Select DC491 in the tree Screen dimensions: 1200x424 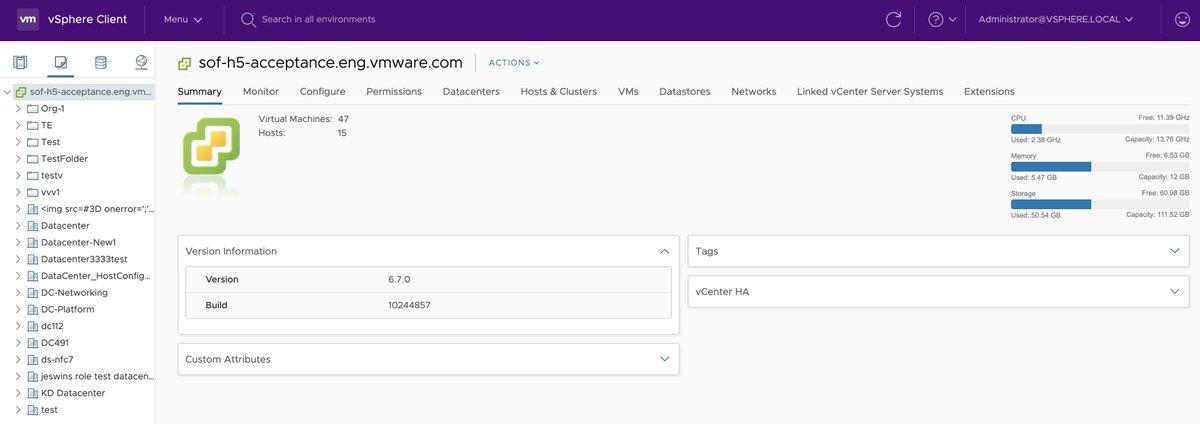[55, 343]
